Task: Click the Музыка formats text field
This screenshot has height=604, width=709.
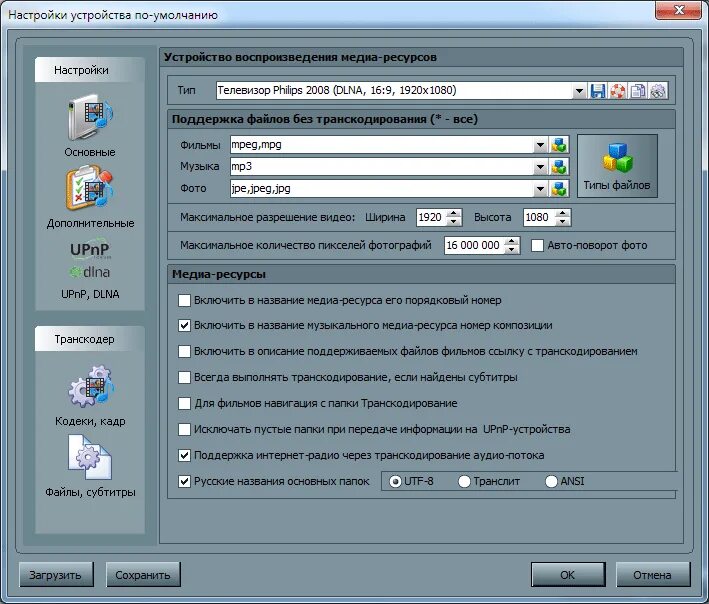Action: click(x=382, y=167)
